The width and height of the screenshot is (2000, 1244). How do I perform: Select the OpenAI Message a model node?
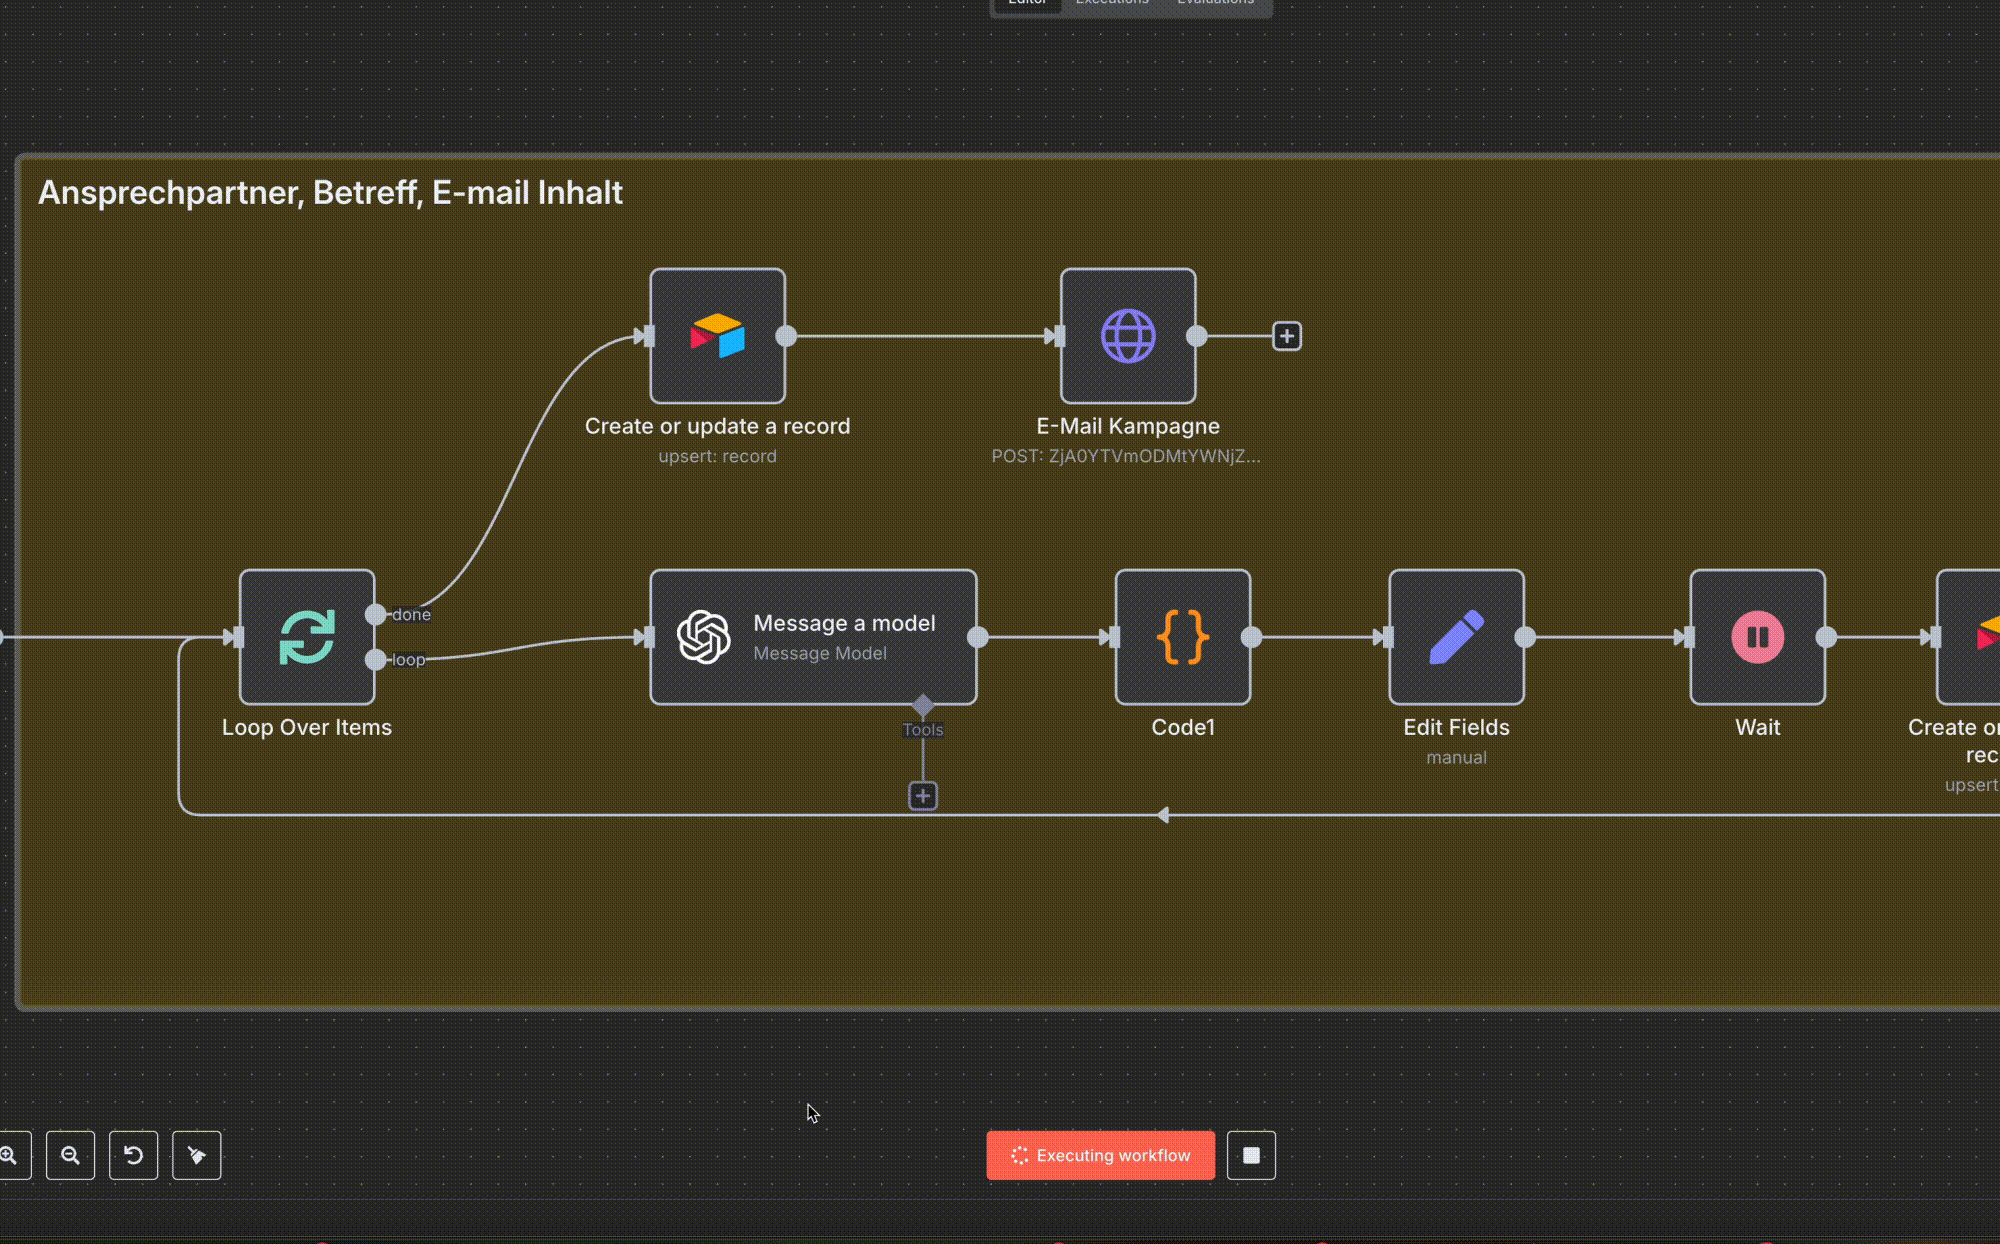pyautogui.click(x=813, y=637)
